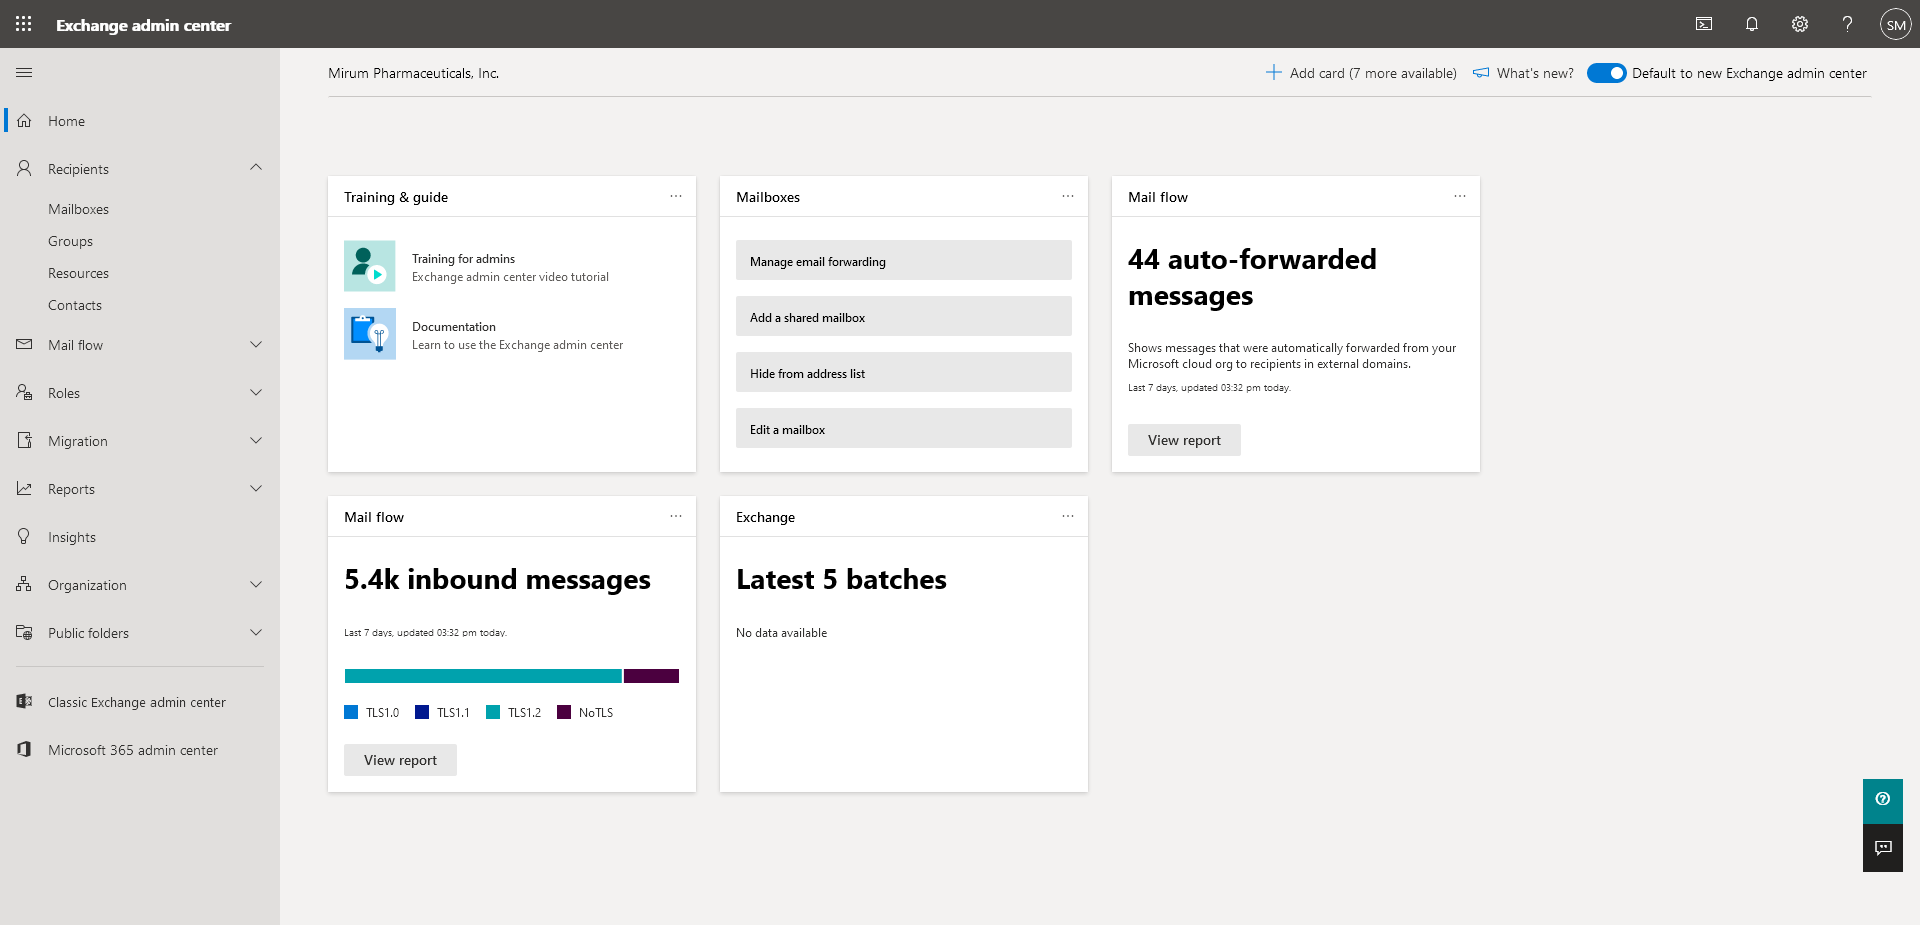
Task: Open Training for admins video thumbnail
Action: pos(370,266)
